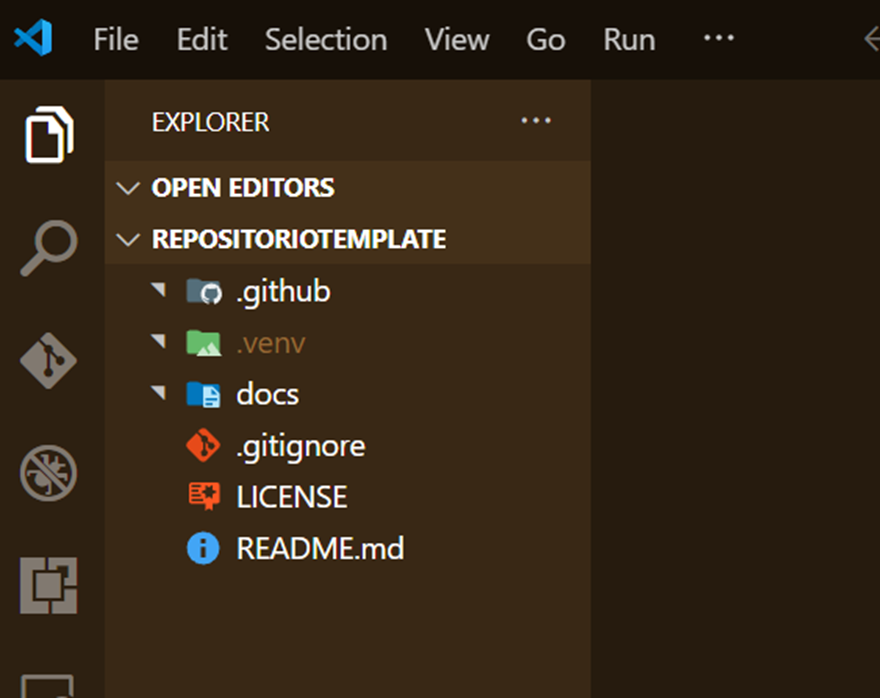Screen dimensions: 880x698
Task: Open the Selection menu
Action: [x=325, y=40]
